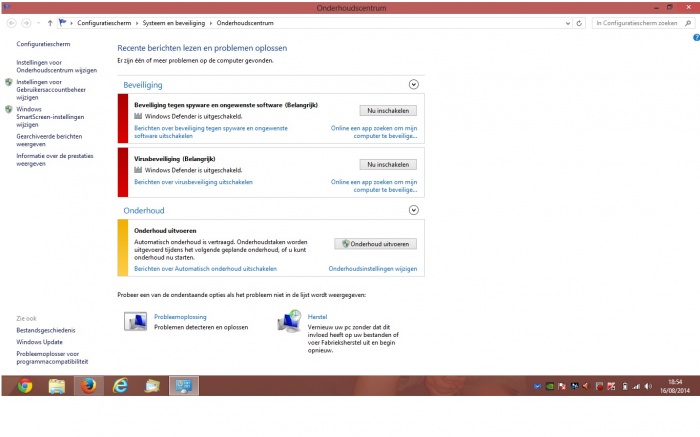The height and width of the screenshot is (437, 700).
Task: Click Berichten over virusbeveiliging uitschakelen
Action: pos(193,182)
